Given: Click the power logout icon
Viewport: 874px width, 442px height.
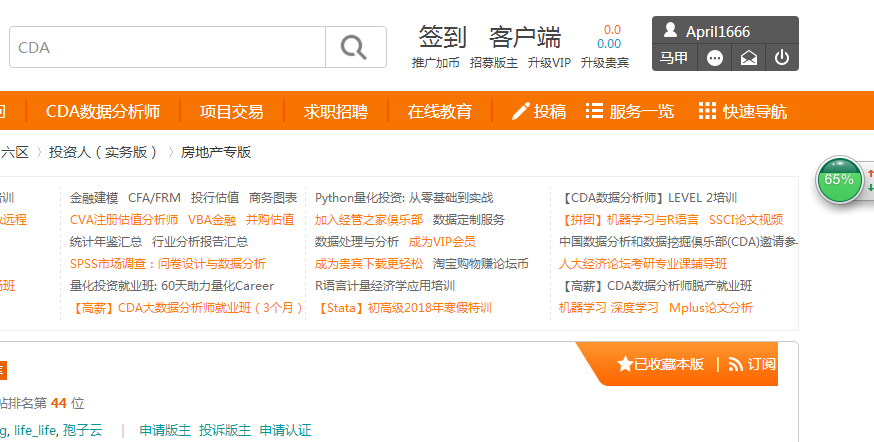Looking at the screenshot, I should point(782,57).
